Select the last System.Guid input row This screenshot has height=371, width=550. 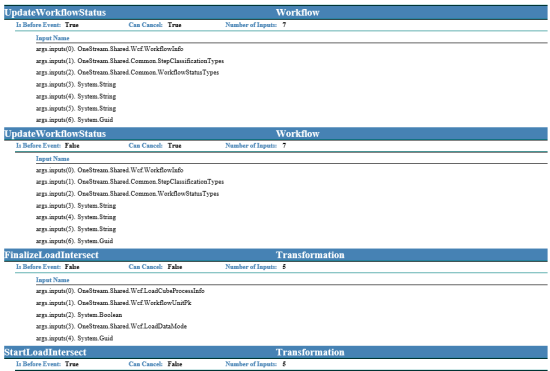point(74,338)
